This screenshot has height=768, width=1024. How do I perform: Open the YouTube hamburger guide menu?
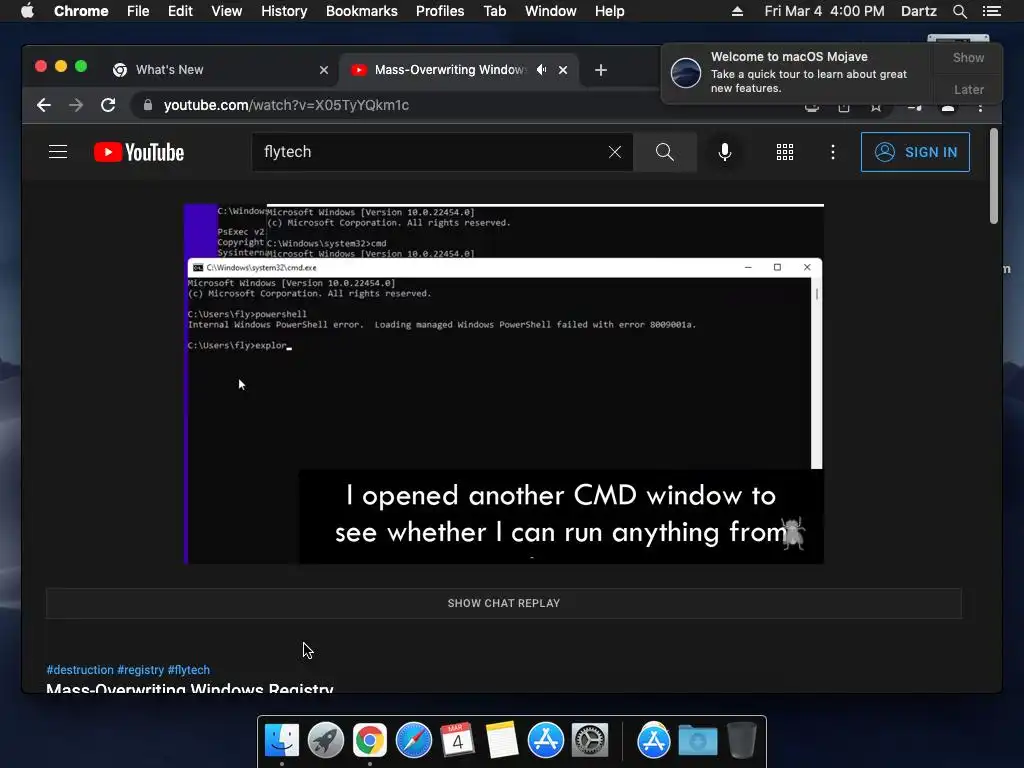click(x=58, y=152)
